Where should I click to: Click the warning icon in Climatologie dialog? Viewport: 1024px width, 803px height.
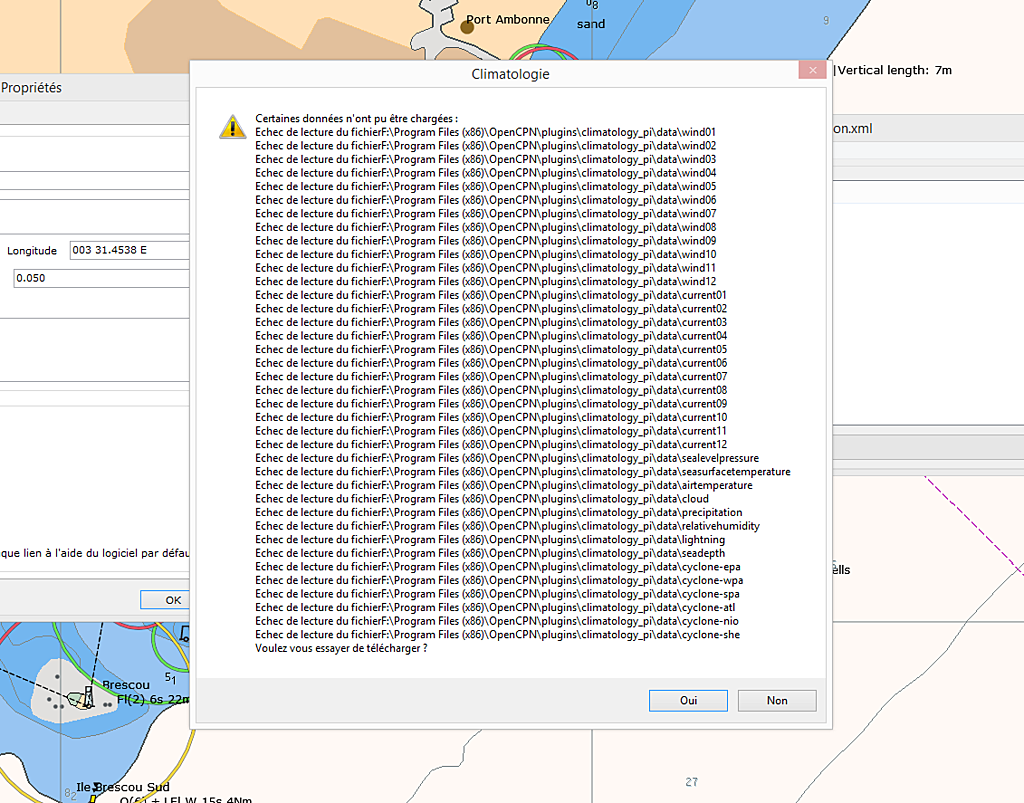(232, 127)
